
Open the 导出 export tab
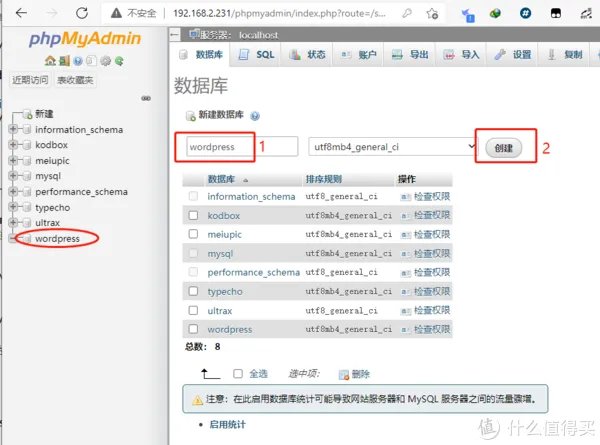[410, 55]
